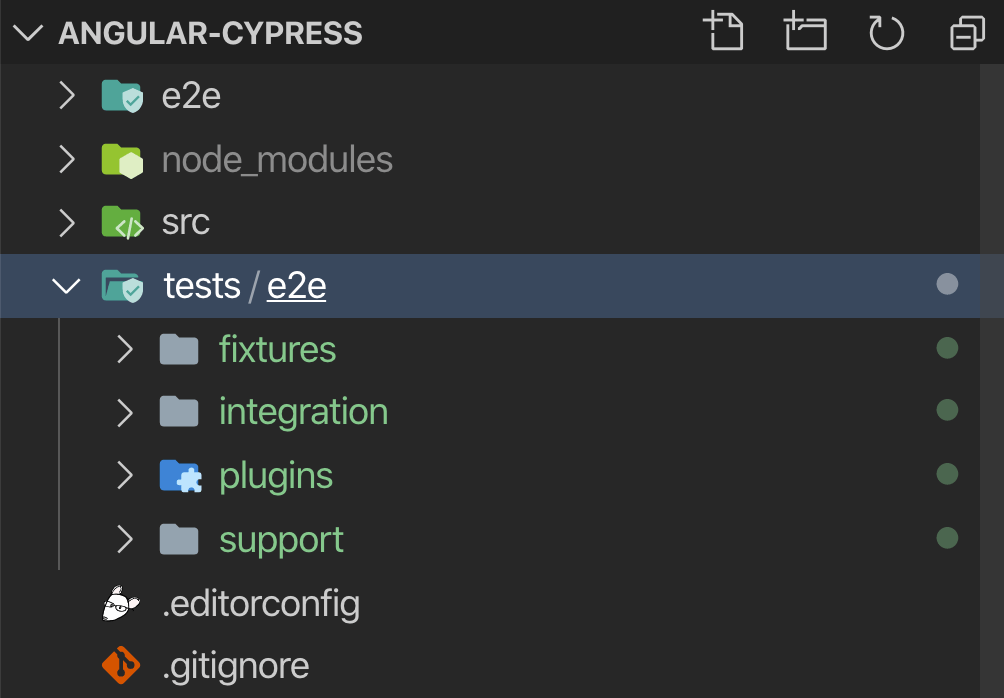Screen dimensions: 1004x698
Task: Refresh the Explorer tree
Action: pos(886,32)
